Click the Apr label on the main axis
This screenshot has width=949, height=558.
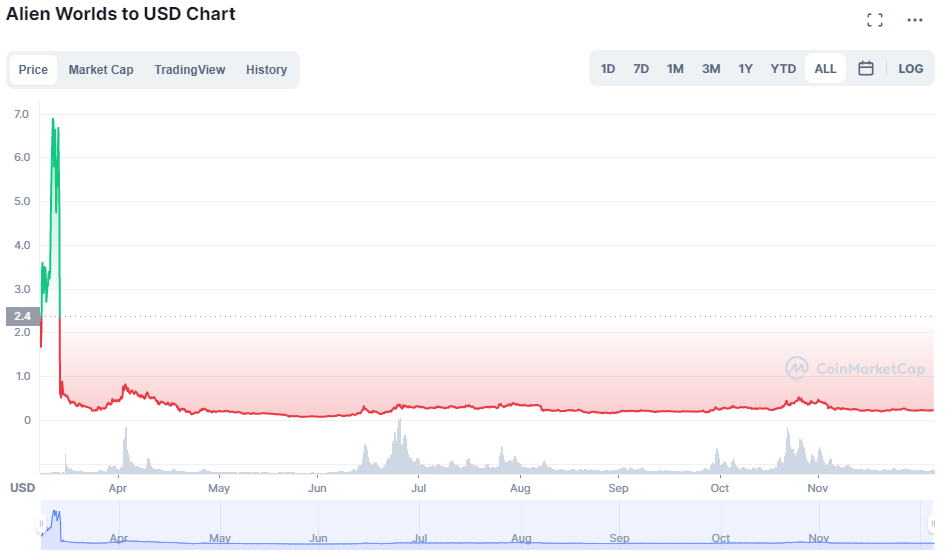(x=117, y=488)
